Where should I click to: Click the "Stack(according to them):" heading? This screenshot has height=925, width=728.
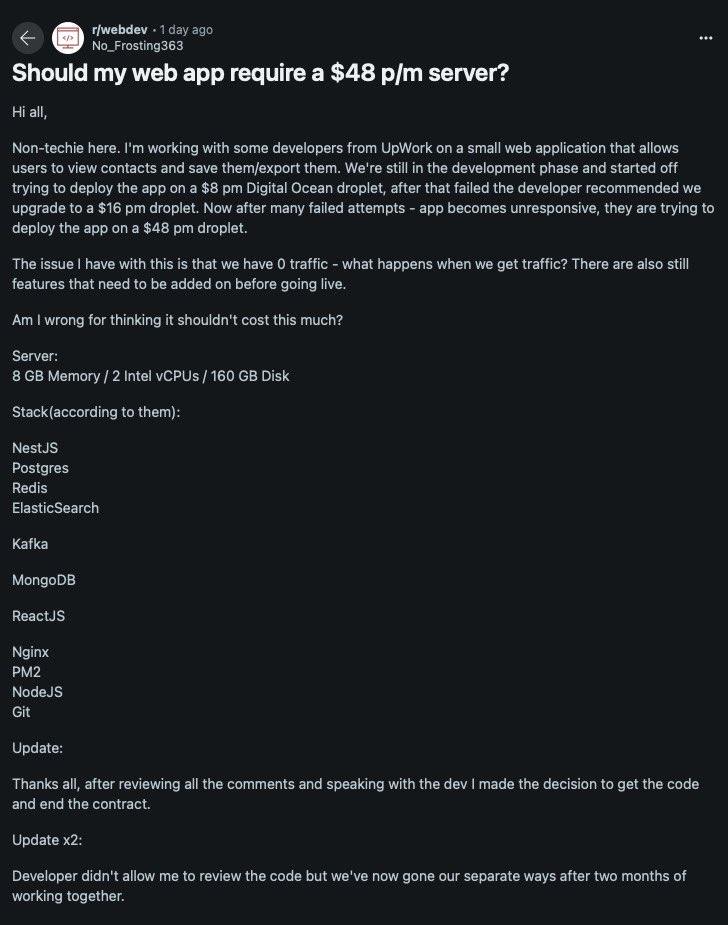pos(96,411)
